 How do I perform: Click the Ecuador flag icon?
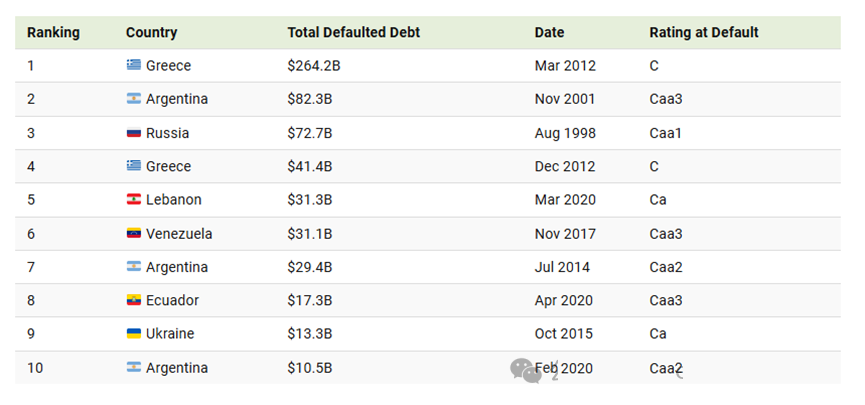click(134, 300)
